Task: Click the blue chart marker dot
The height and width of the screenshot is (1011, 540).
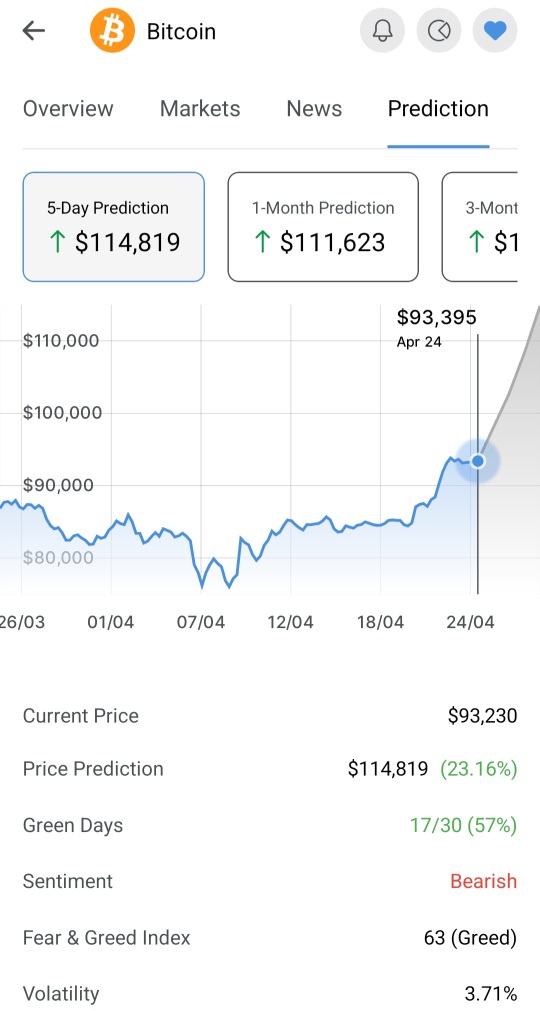Action: point(477,461)
